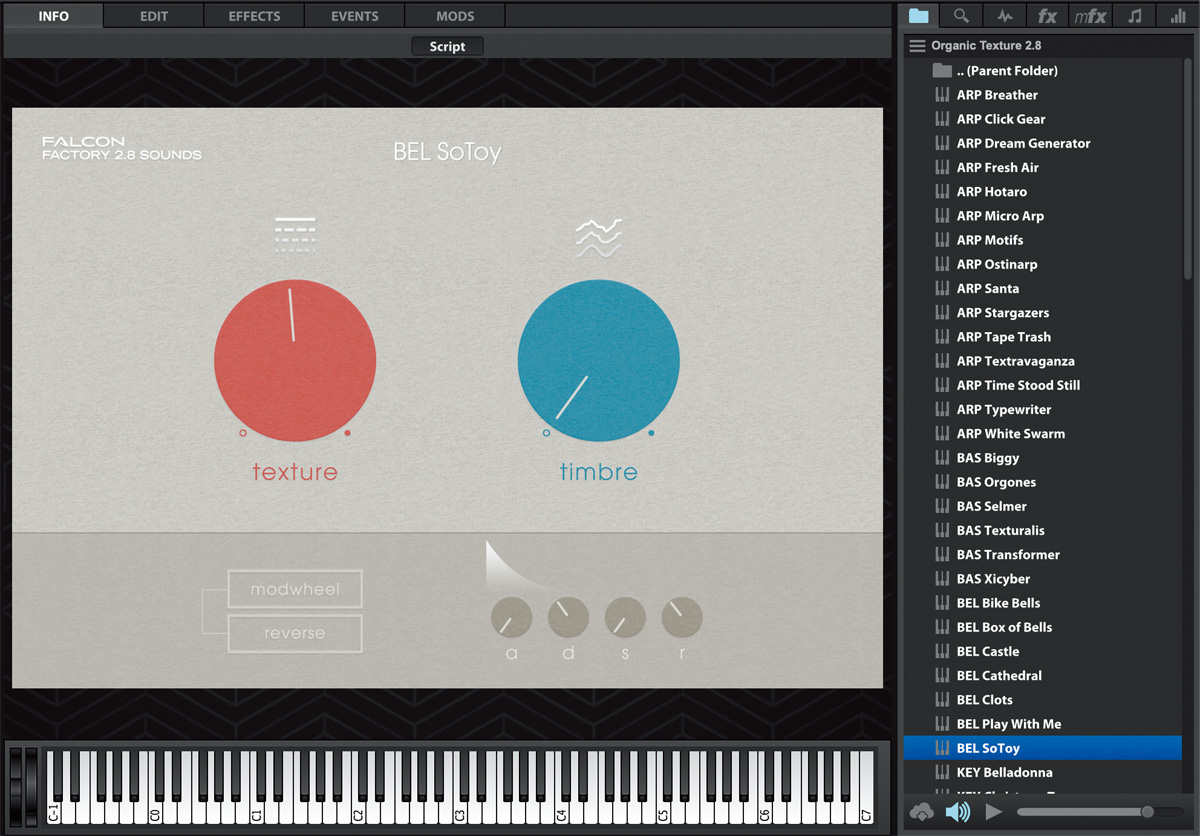Image resolution: width=1200 pixels, height=836 pixels.
Task: Play the selected preset preview
Action: click(993, 812)
